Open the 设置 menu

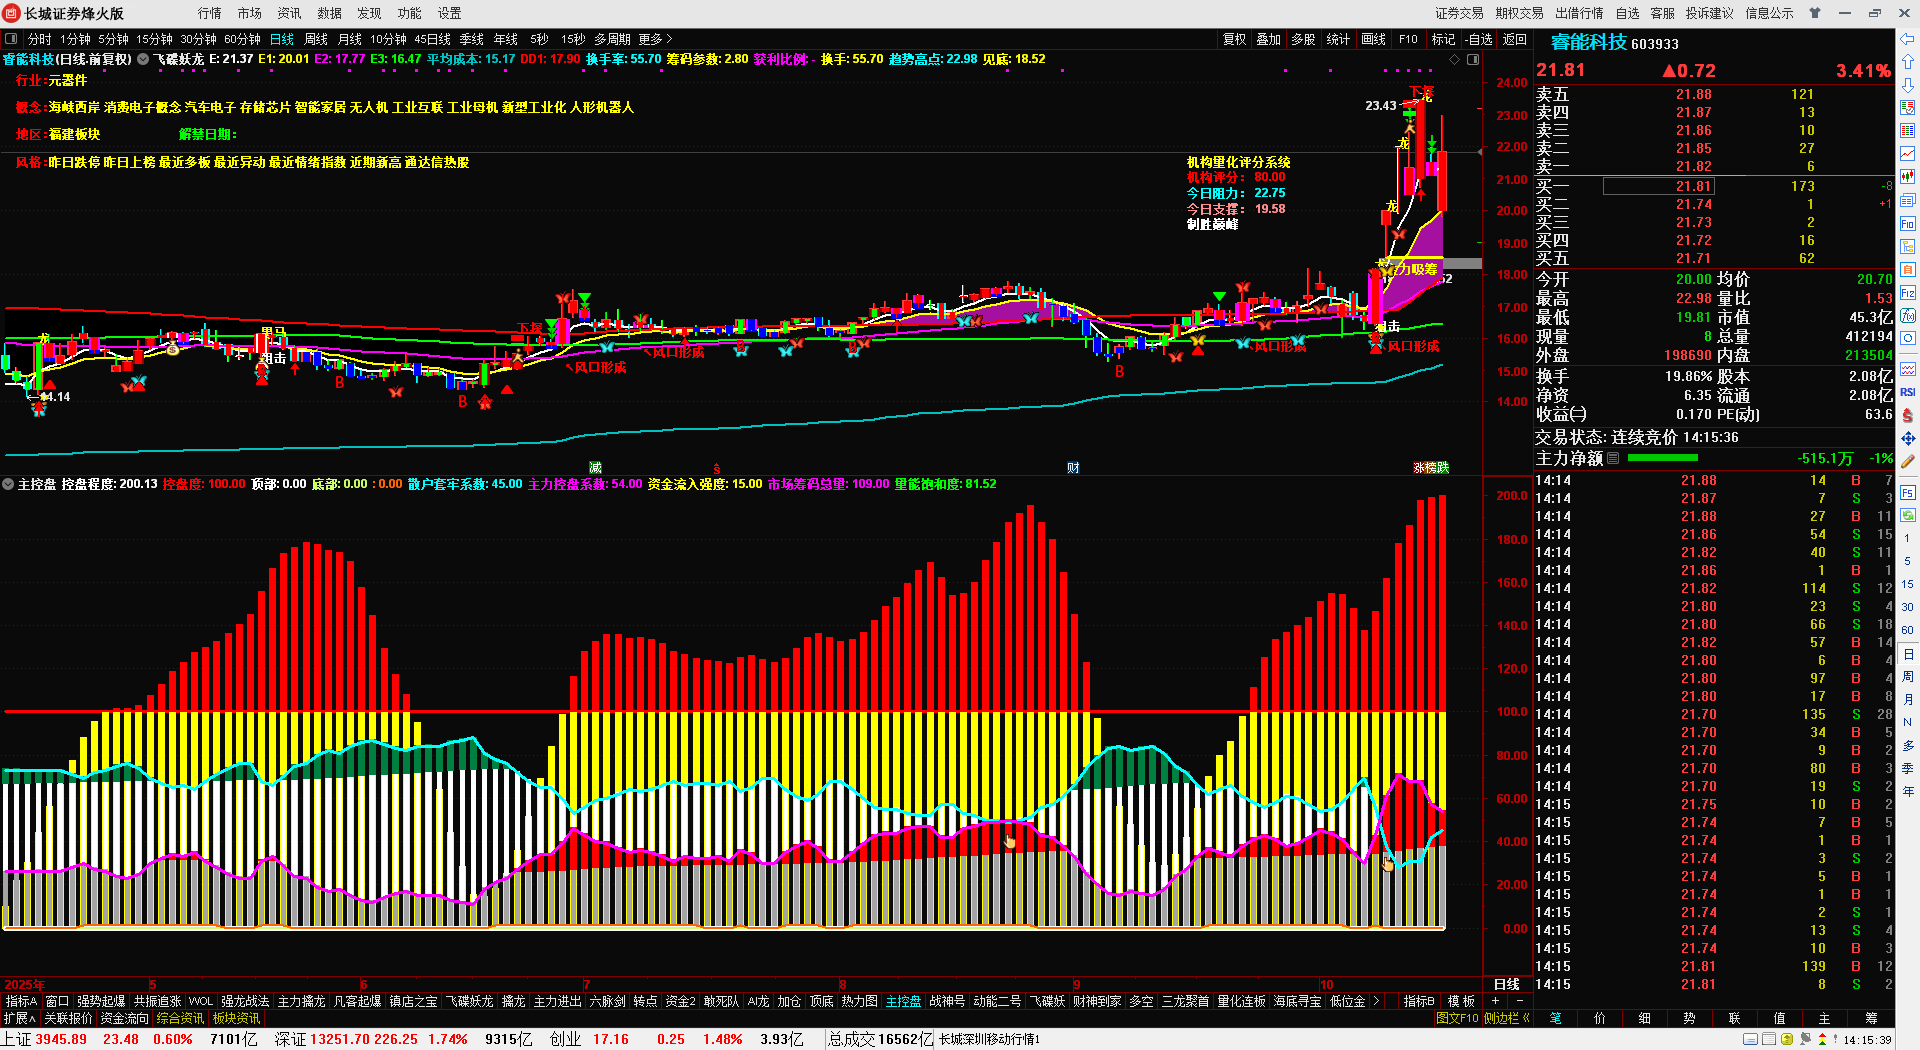click(450, 13)
